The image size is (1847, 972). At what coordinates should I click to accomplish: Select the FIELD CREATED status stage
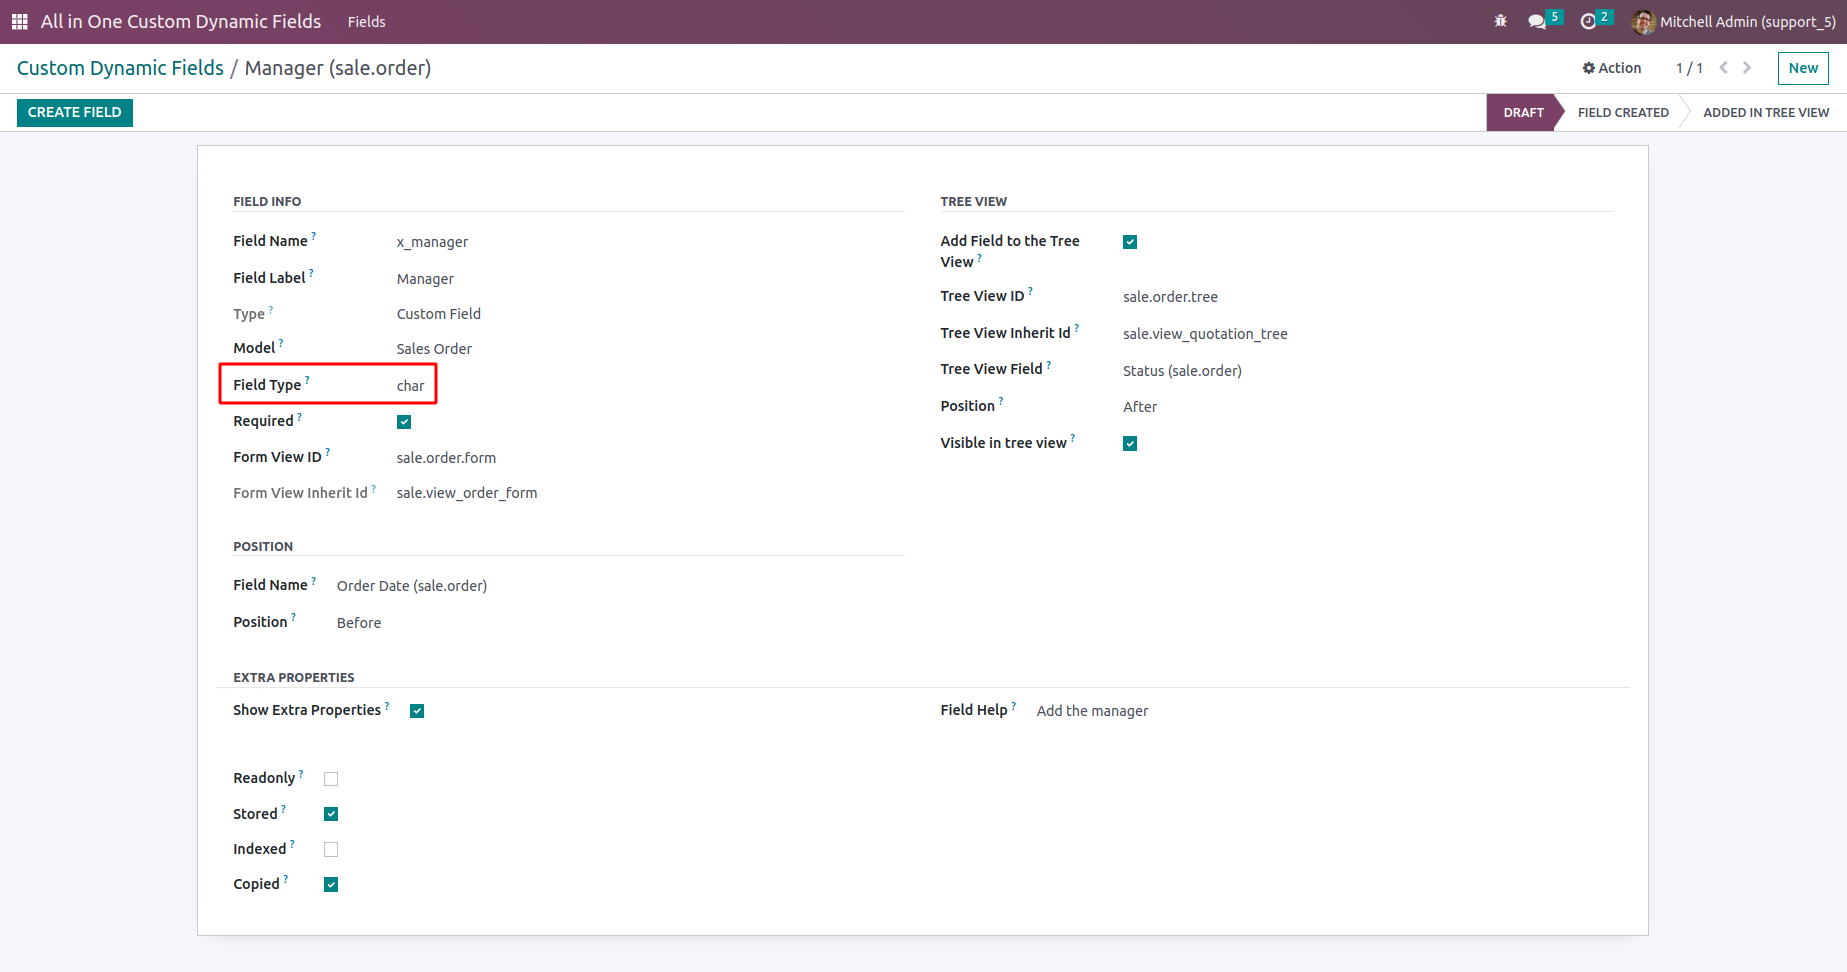click(x=1623, y=113)
